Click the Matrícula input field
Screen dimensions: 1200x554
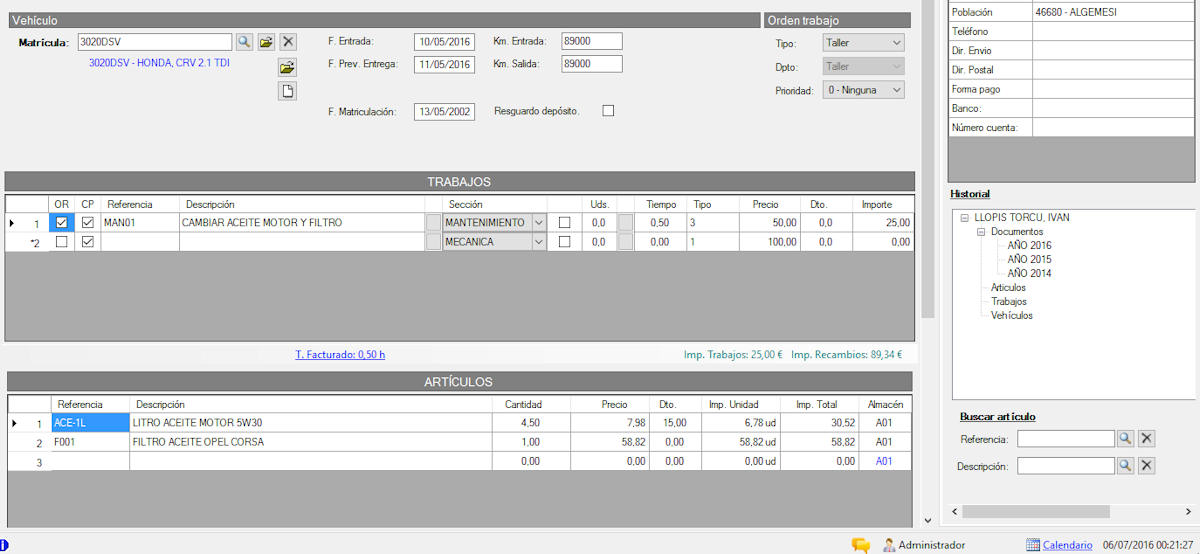tap(154, 42)
